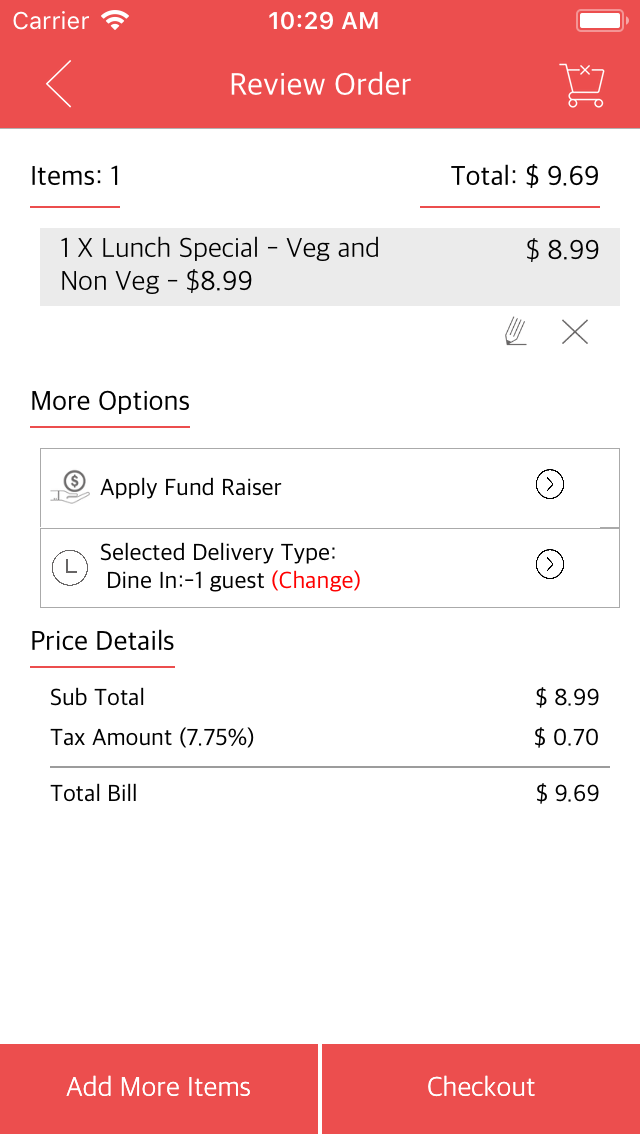
Task: Tap the Tax Amount (7.75%) line
Action: (152, 738)
